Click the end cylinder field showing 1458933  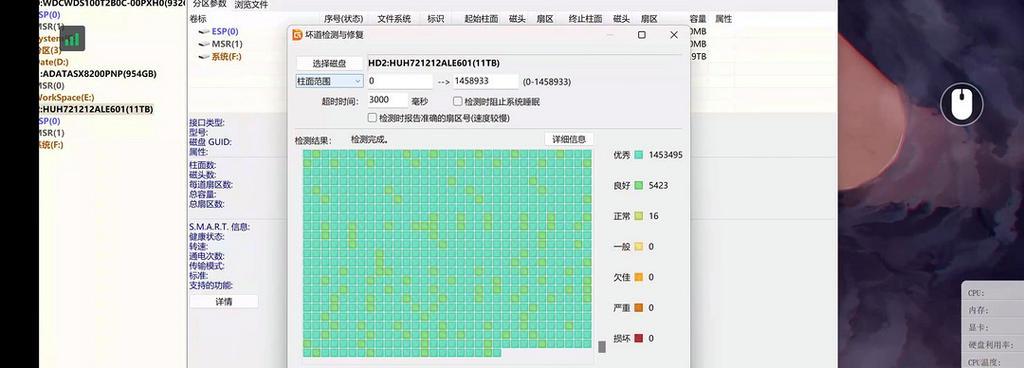pyautogui.click(x=485, y=82)
